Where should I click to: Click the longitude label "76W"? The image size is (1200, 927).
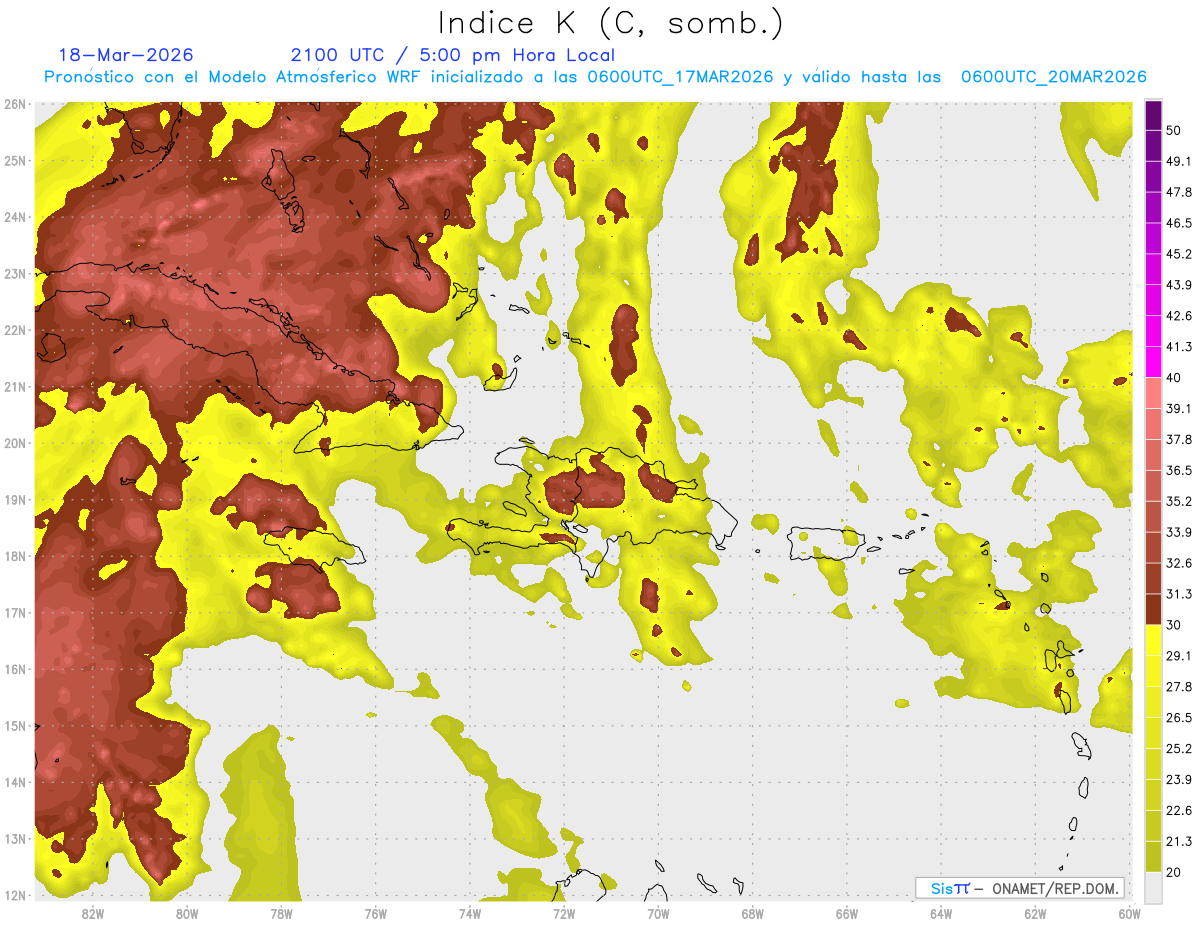click(x=375, y=914)
